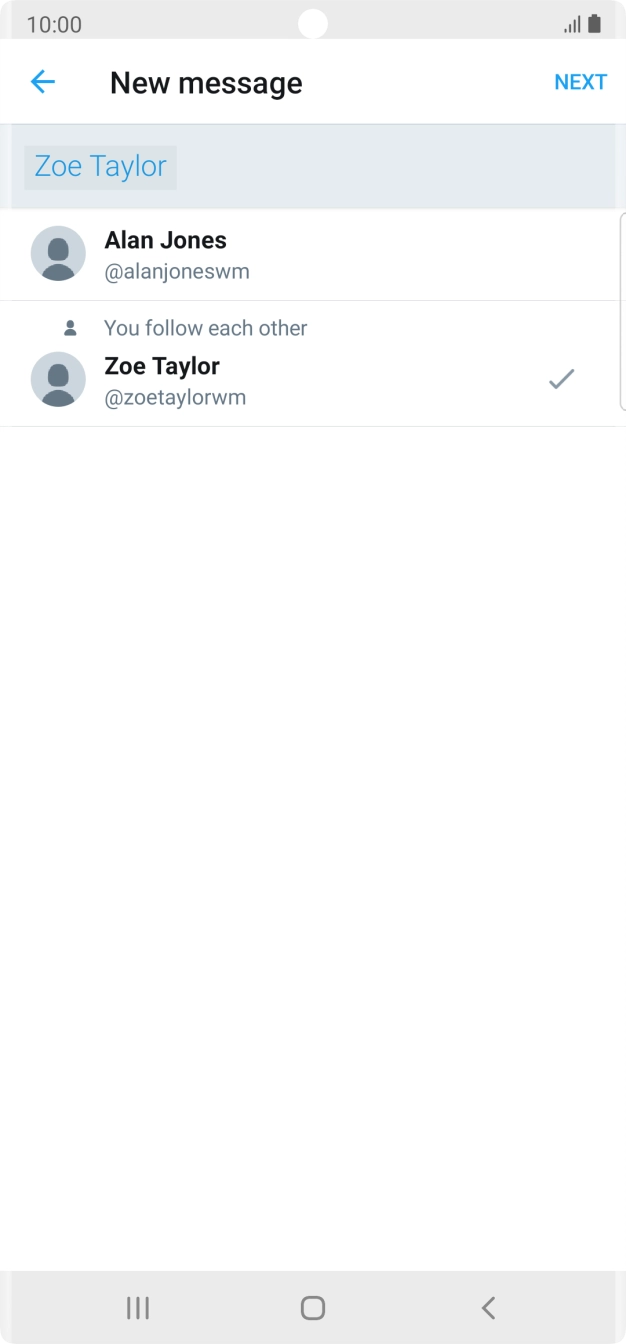Tap Zoe Taylor's avatar picture
The width and height of the screenshot is (626, 1344).
pos(58,379)
